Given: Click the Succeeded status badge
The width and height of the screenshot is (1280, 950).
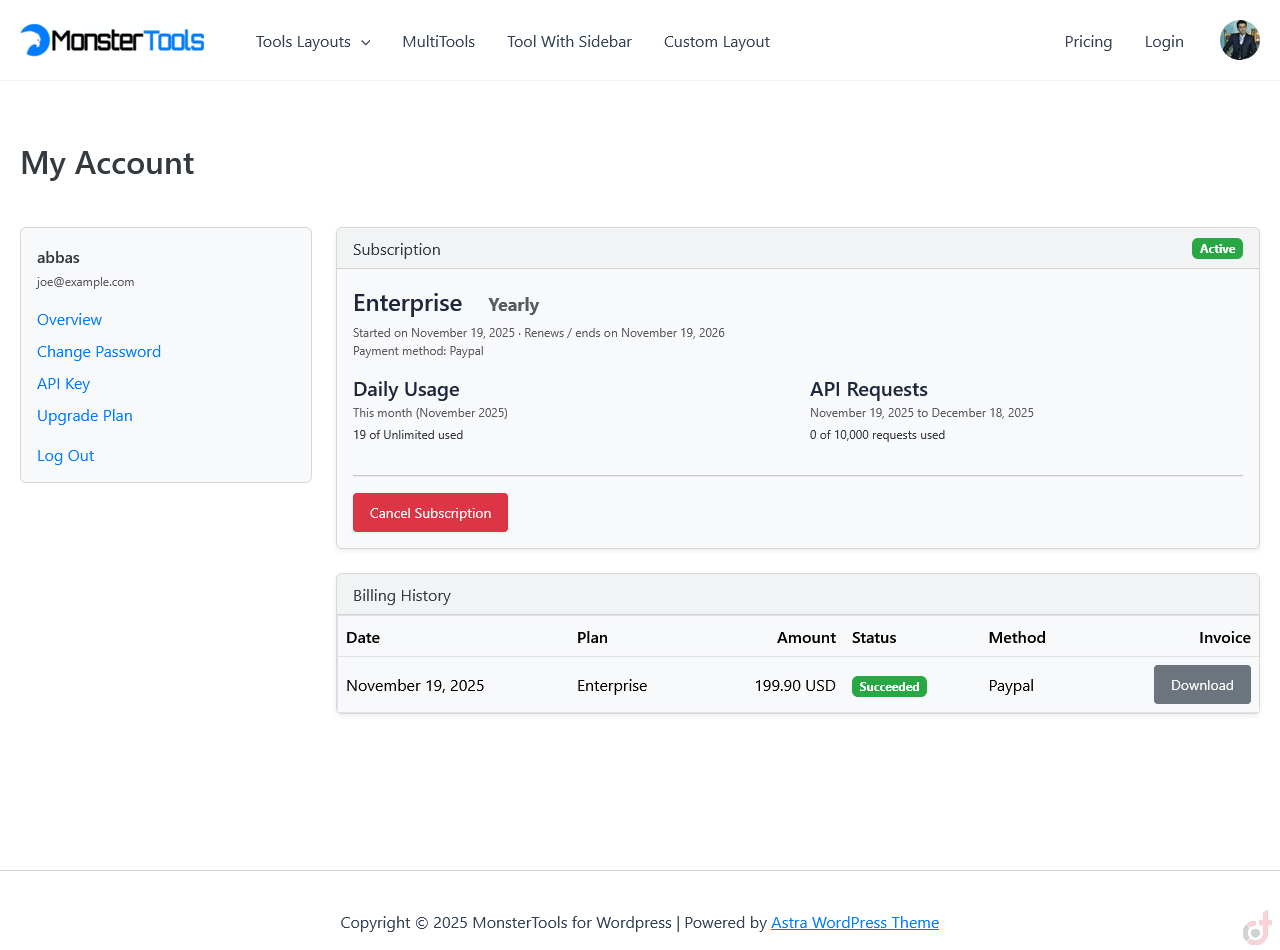Looking at the screenshot, I should [889, 687].
